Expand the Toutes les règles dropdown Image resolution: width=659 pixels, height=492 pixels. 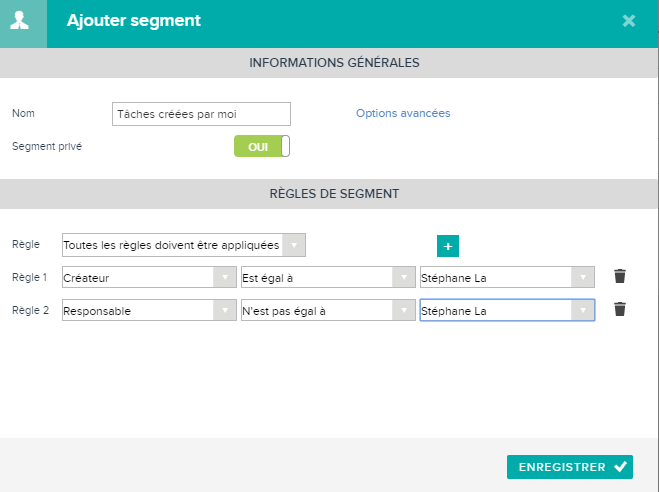click(184, 245)
